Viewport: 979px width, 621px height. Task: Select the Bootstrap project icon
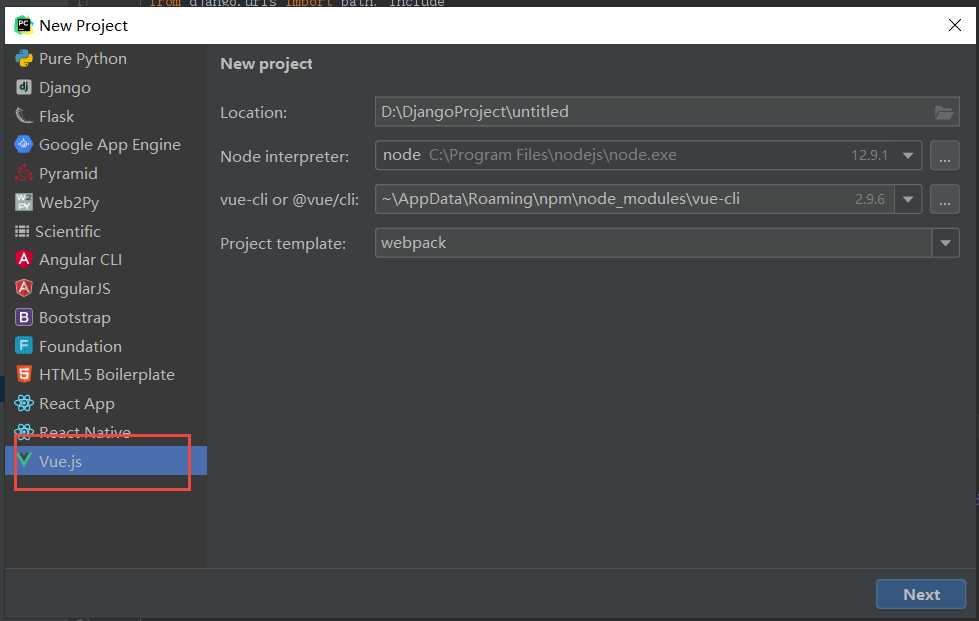24,317
